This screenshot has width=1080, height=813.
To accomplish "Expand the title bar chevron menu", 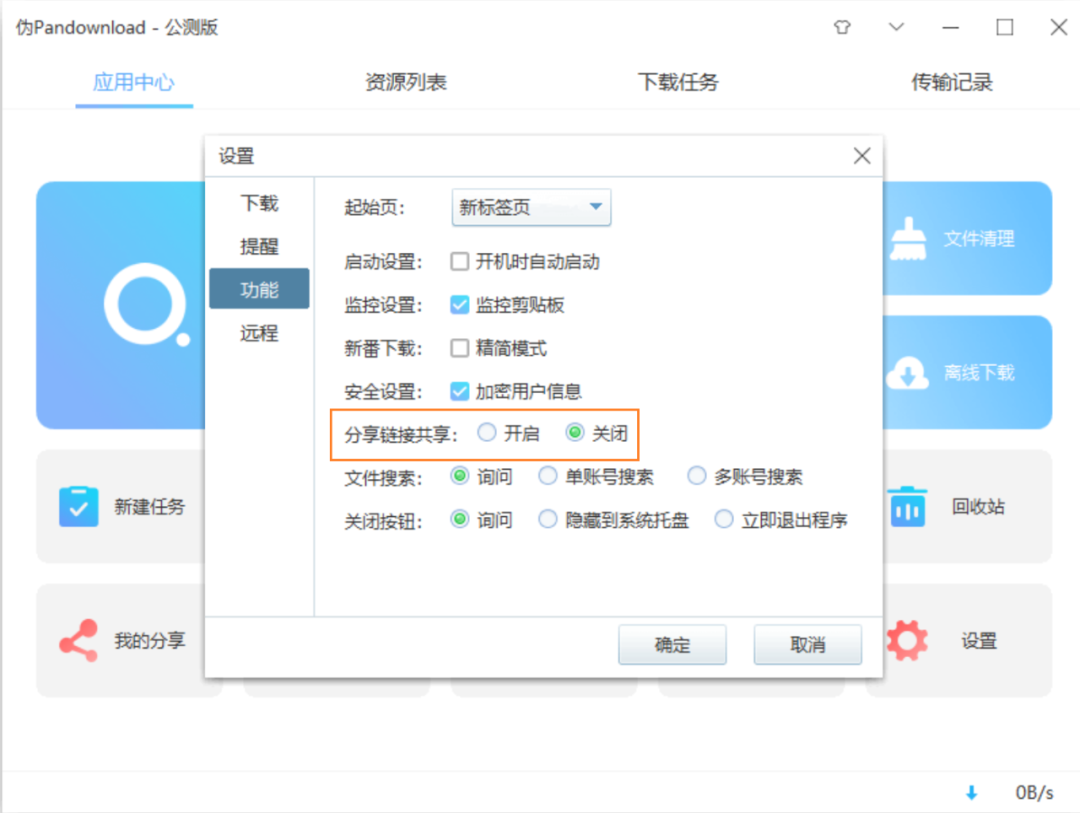I will click(895, 28).
